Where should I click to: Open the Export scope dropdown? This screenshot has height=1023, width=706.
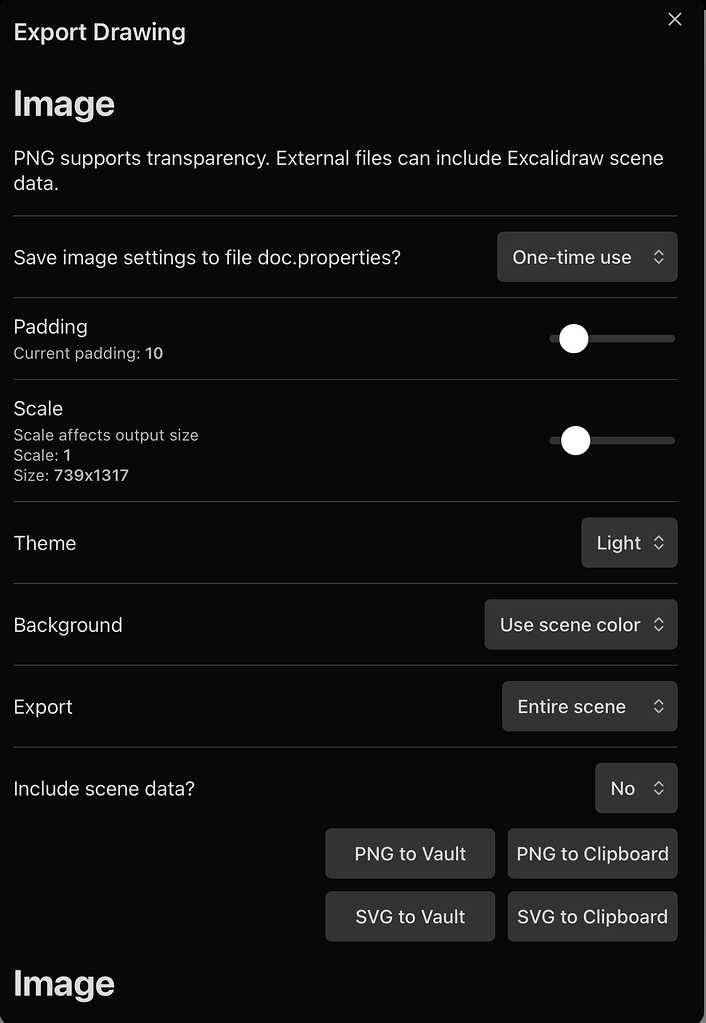point(590,706)
